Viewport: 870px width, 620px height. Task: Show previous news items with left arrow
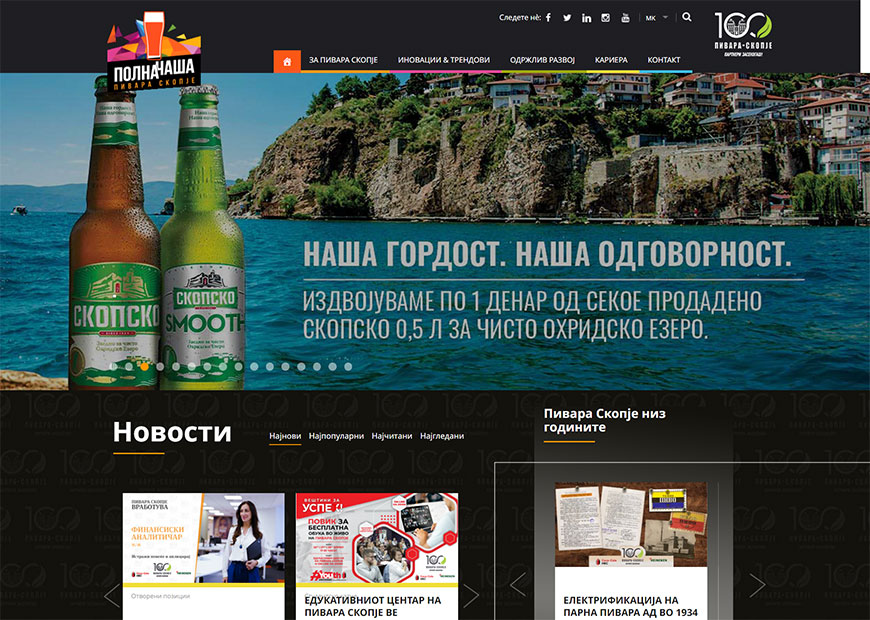112,596
